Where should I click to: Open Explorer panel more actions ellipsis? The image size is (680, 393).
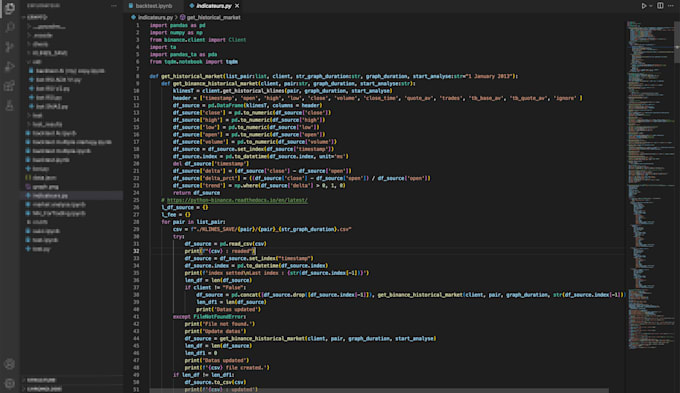(x=114, y=6)
